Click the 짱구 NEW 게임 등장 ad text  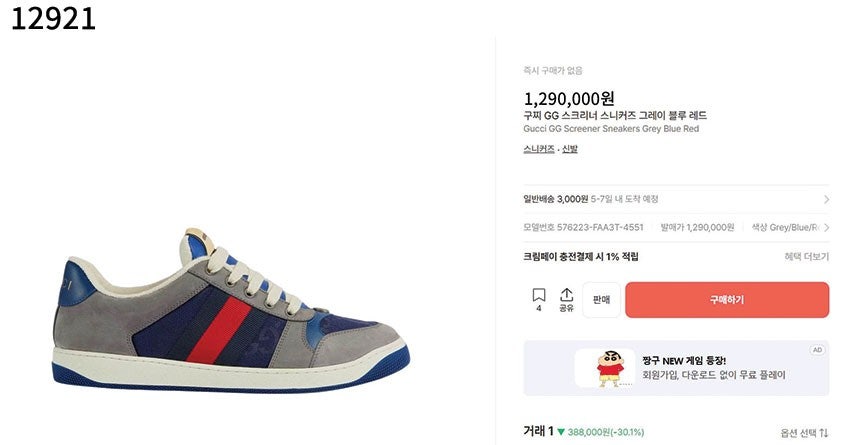coord(684,360)
